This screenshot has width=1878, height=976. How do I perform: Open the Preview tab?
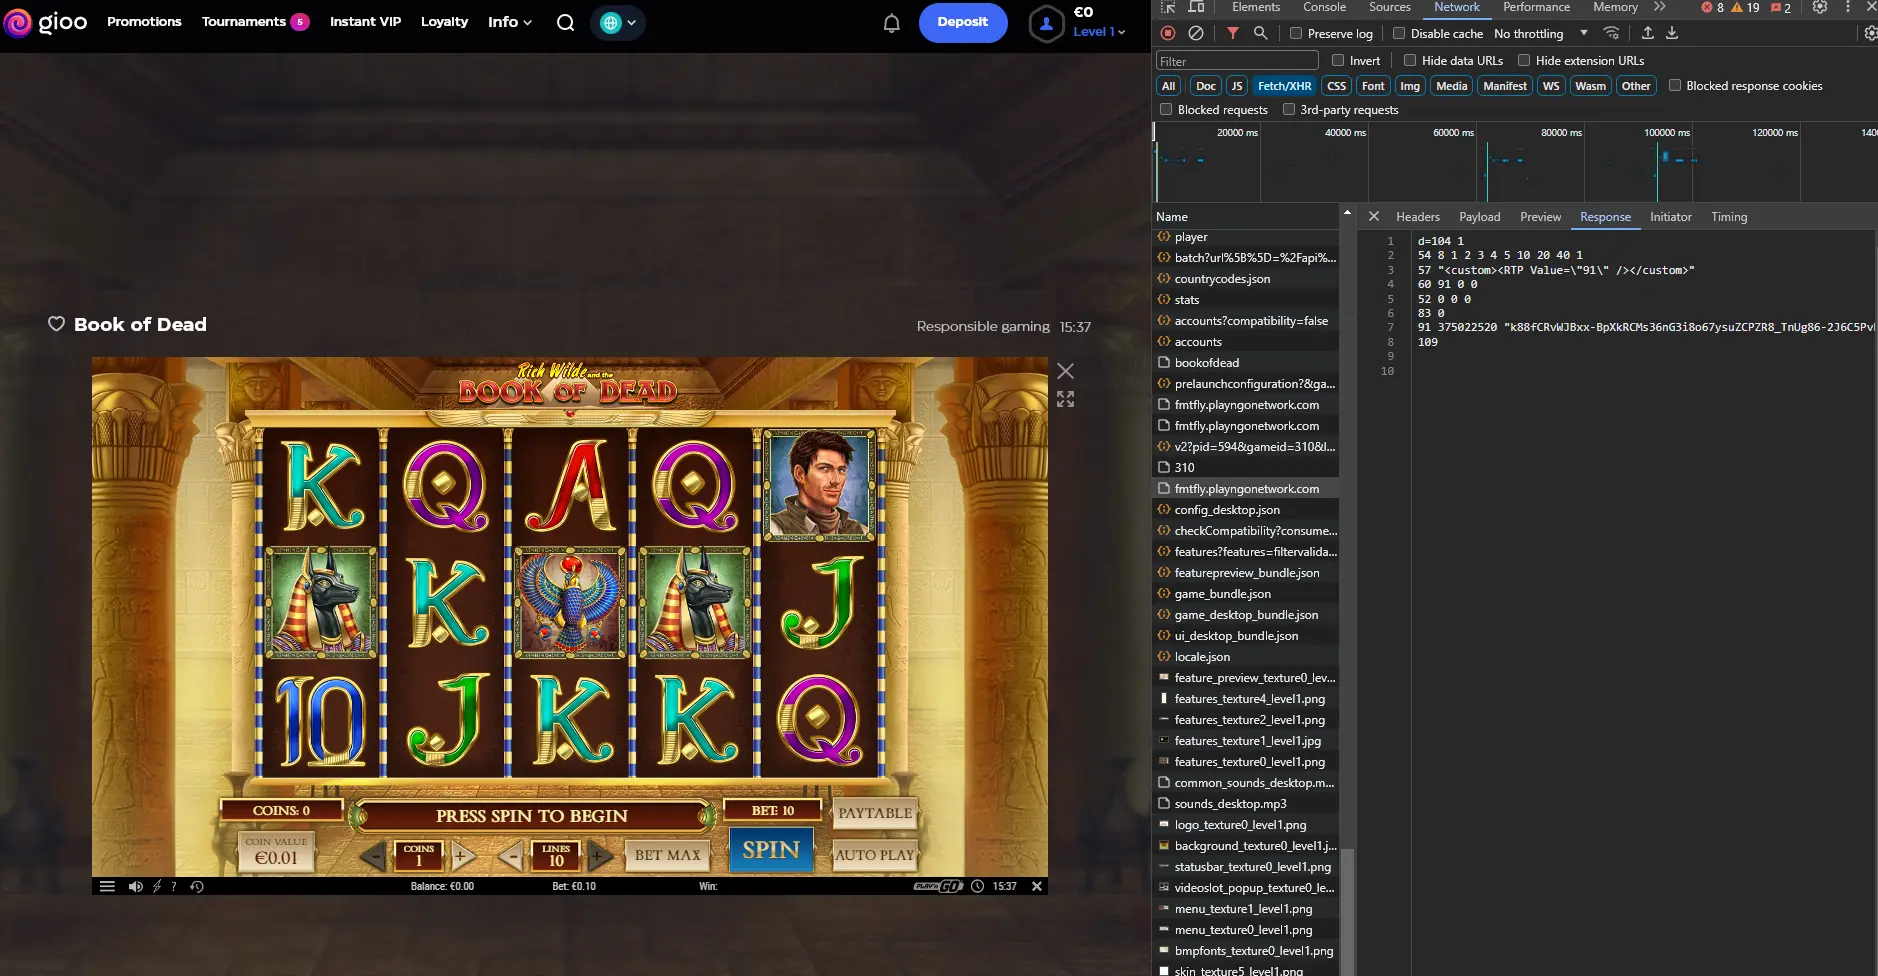(1540, 217)
